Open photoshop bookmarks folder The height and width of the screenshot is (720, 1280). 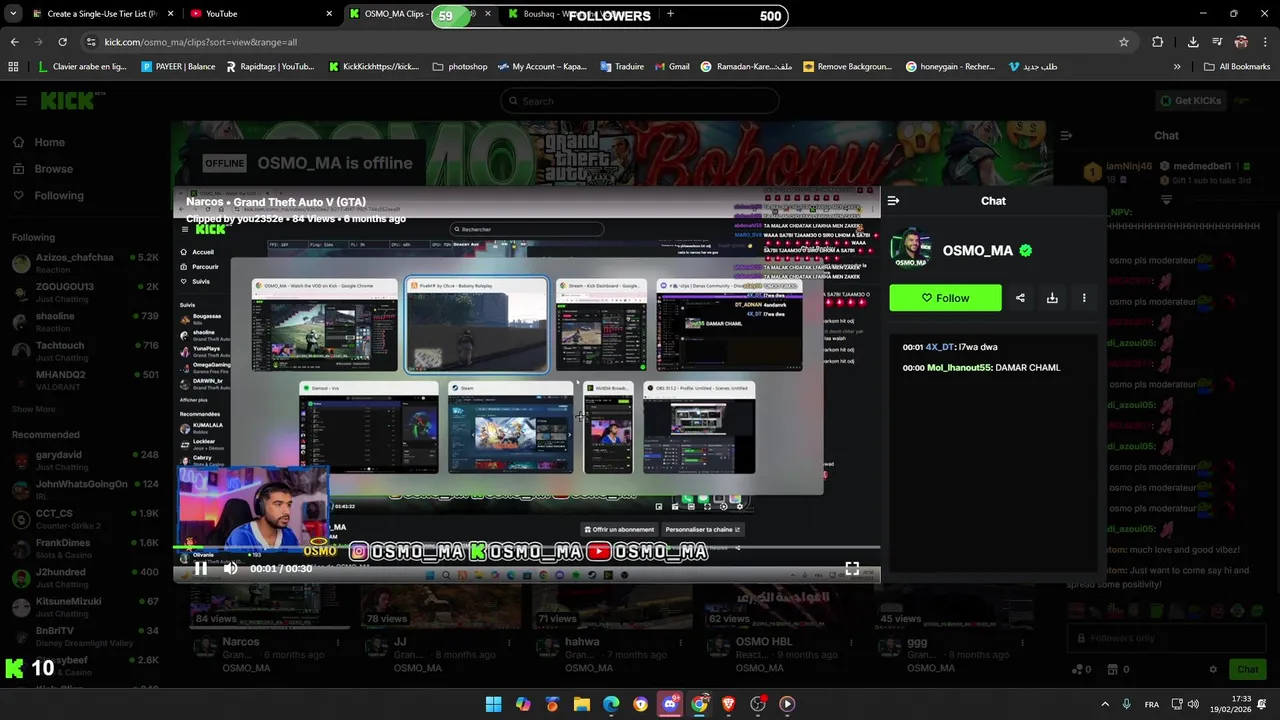[x=460, y=67]
